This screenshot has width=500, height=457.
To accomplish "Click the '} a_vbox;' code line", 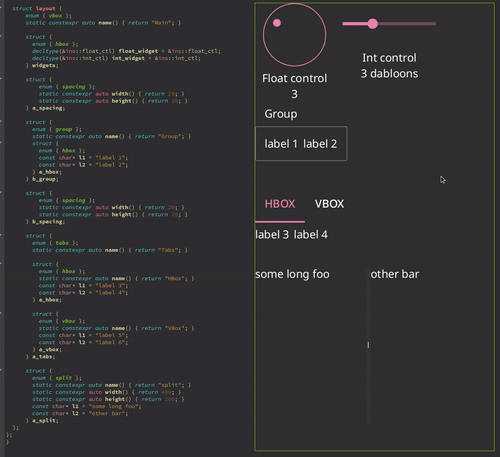I will 47,350.
